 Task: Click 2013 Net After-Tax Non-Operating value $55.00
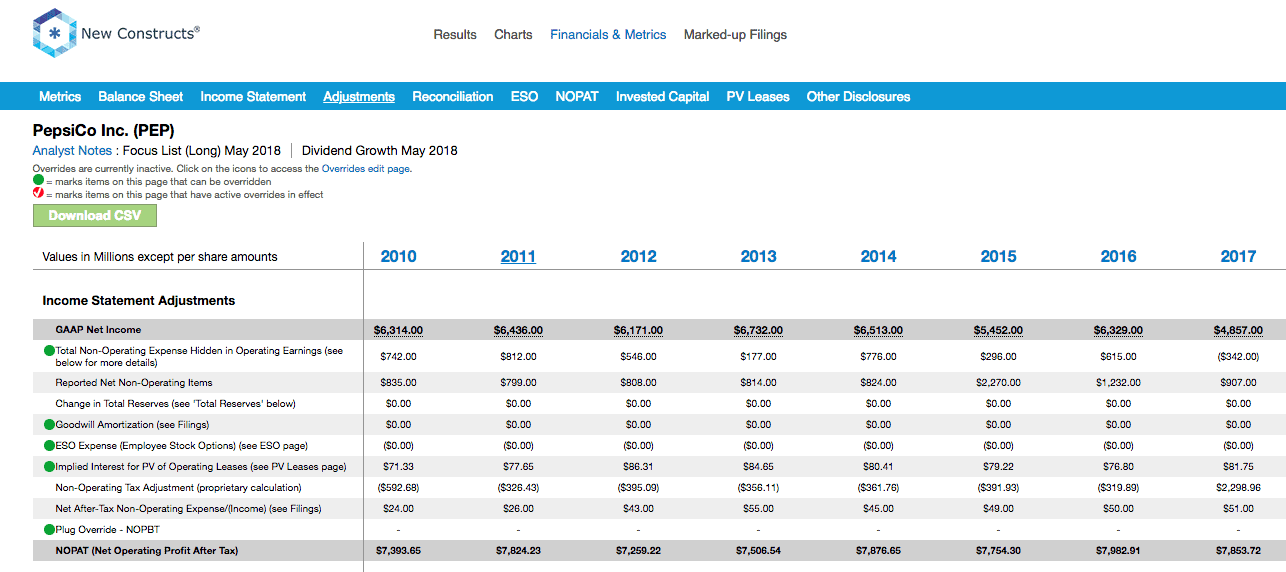point(758,509)
